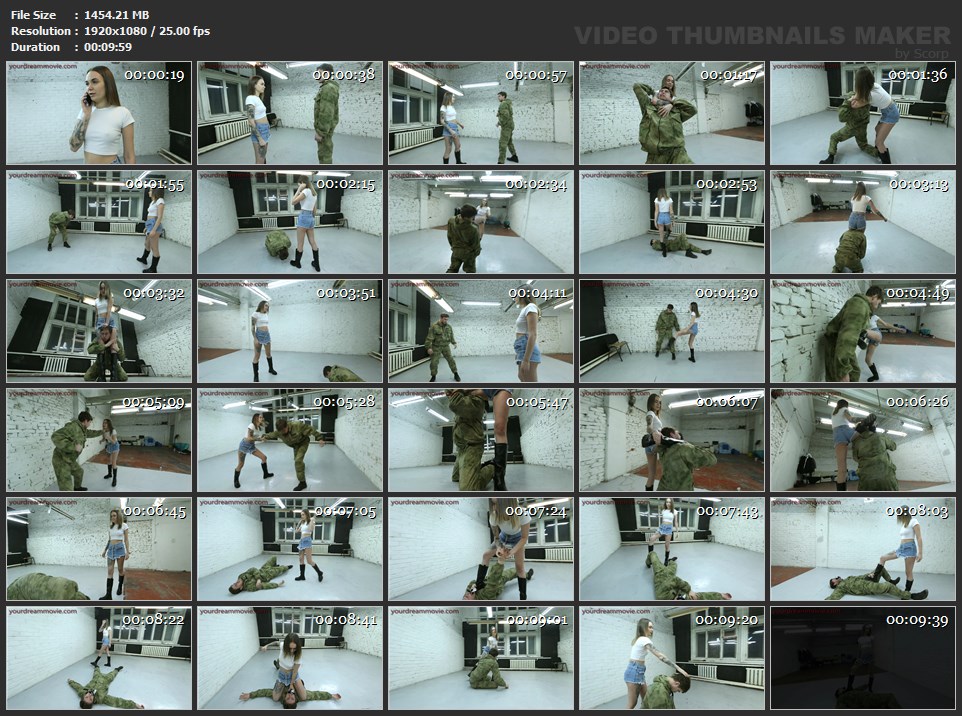Viewport: 962px width, 716px height.
Task: Open the thumbnail at 00:06:45
Action: [x=98, y=549]
